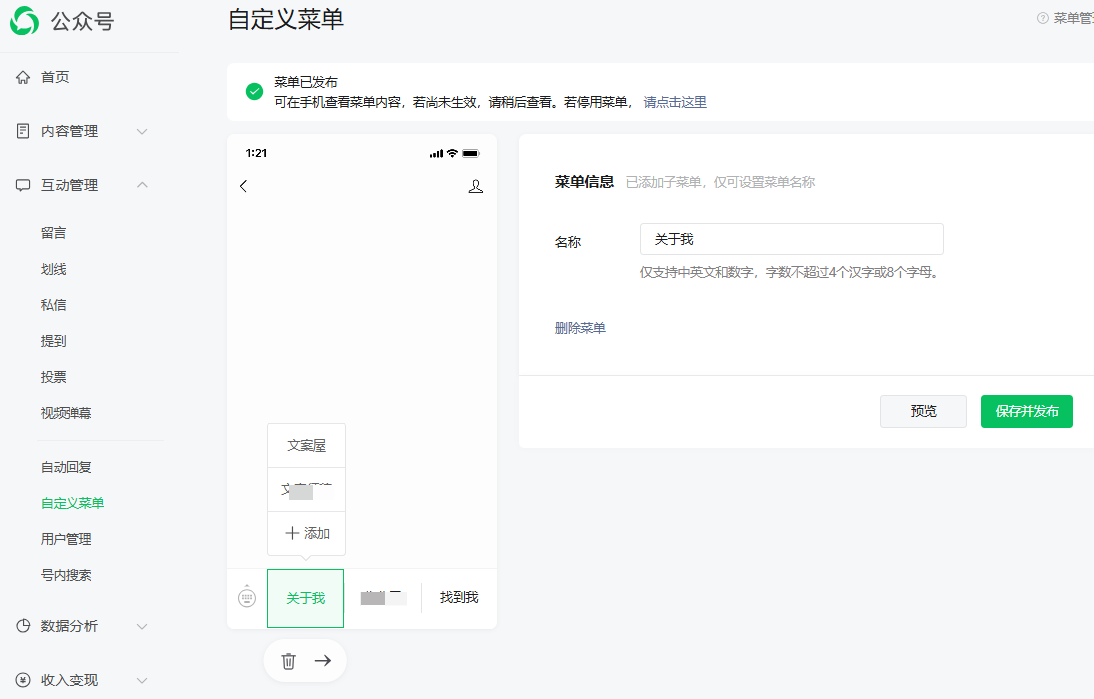Open 首页 from the sidebar
The width and height of the screenshot is (1094, 699).
coord(55,77)
